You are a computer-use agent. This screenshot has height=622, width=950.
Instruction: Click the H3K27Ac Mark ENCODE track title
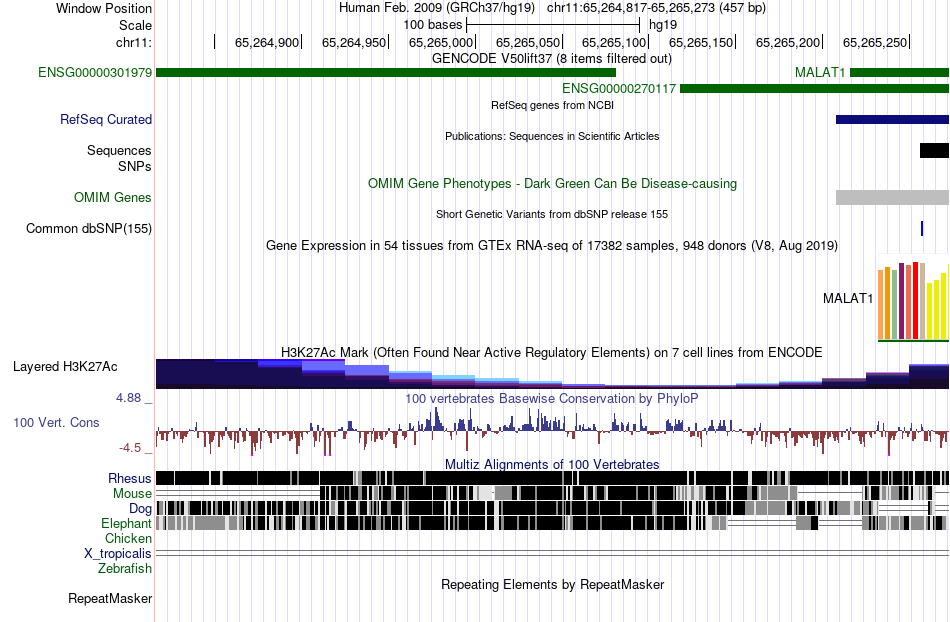click(552, 352)
